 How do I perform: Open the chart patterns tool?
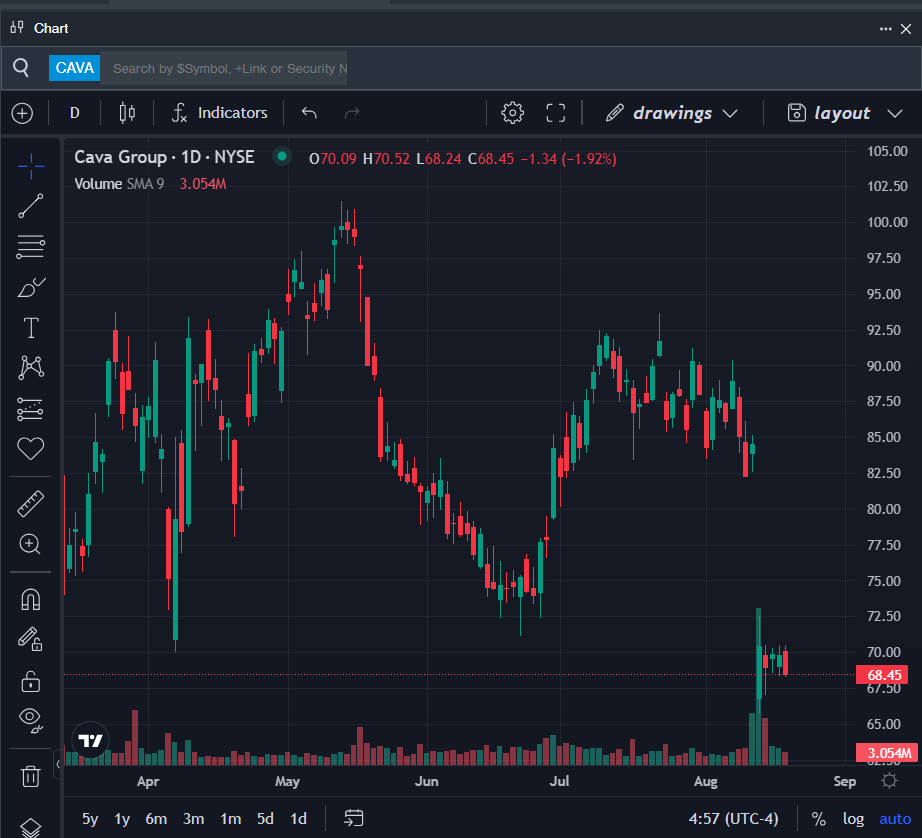pyautogui.click(x=31, y=368)
